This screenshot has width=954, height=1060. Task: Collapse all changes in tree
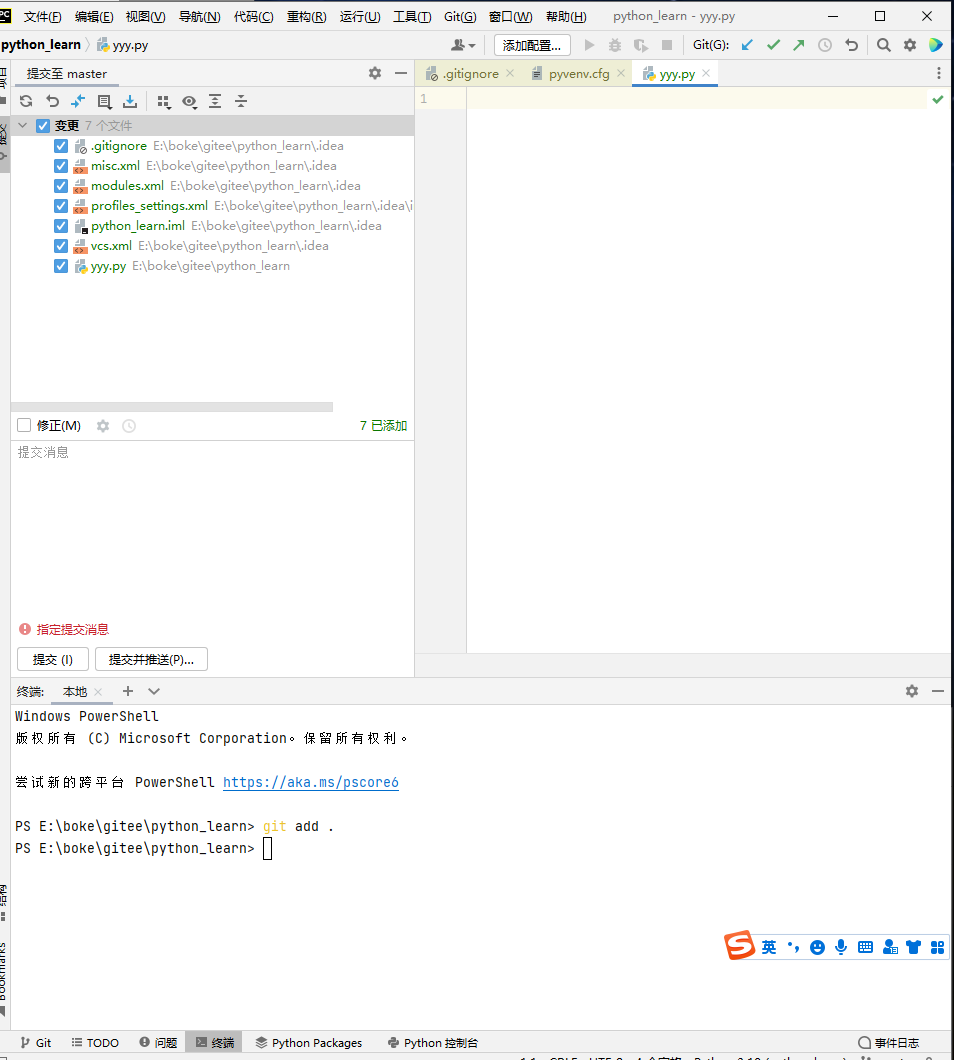pyautogui.click(x=241, y=101)
